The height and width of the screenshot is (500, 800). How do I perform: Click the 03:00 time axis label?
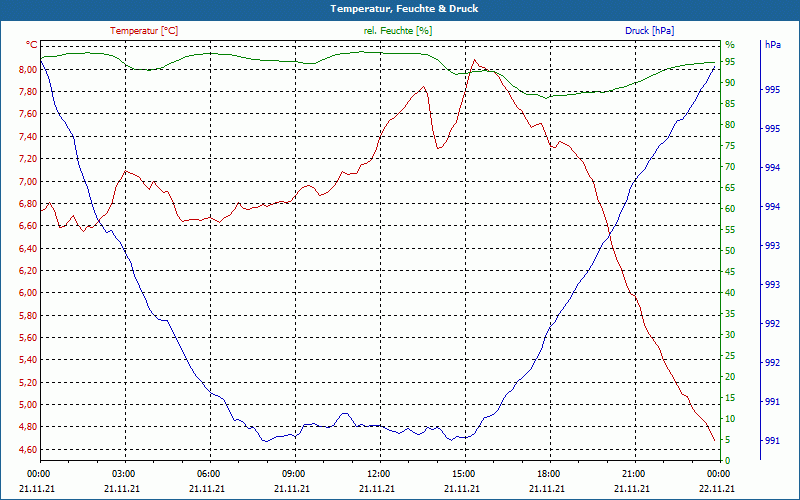pyautogui.click(x=122, y=474)
